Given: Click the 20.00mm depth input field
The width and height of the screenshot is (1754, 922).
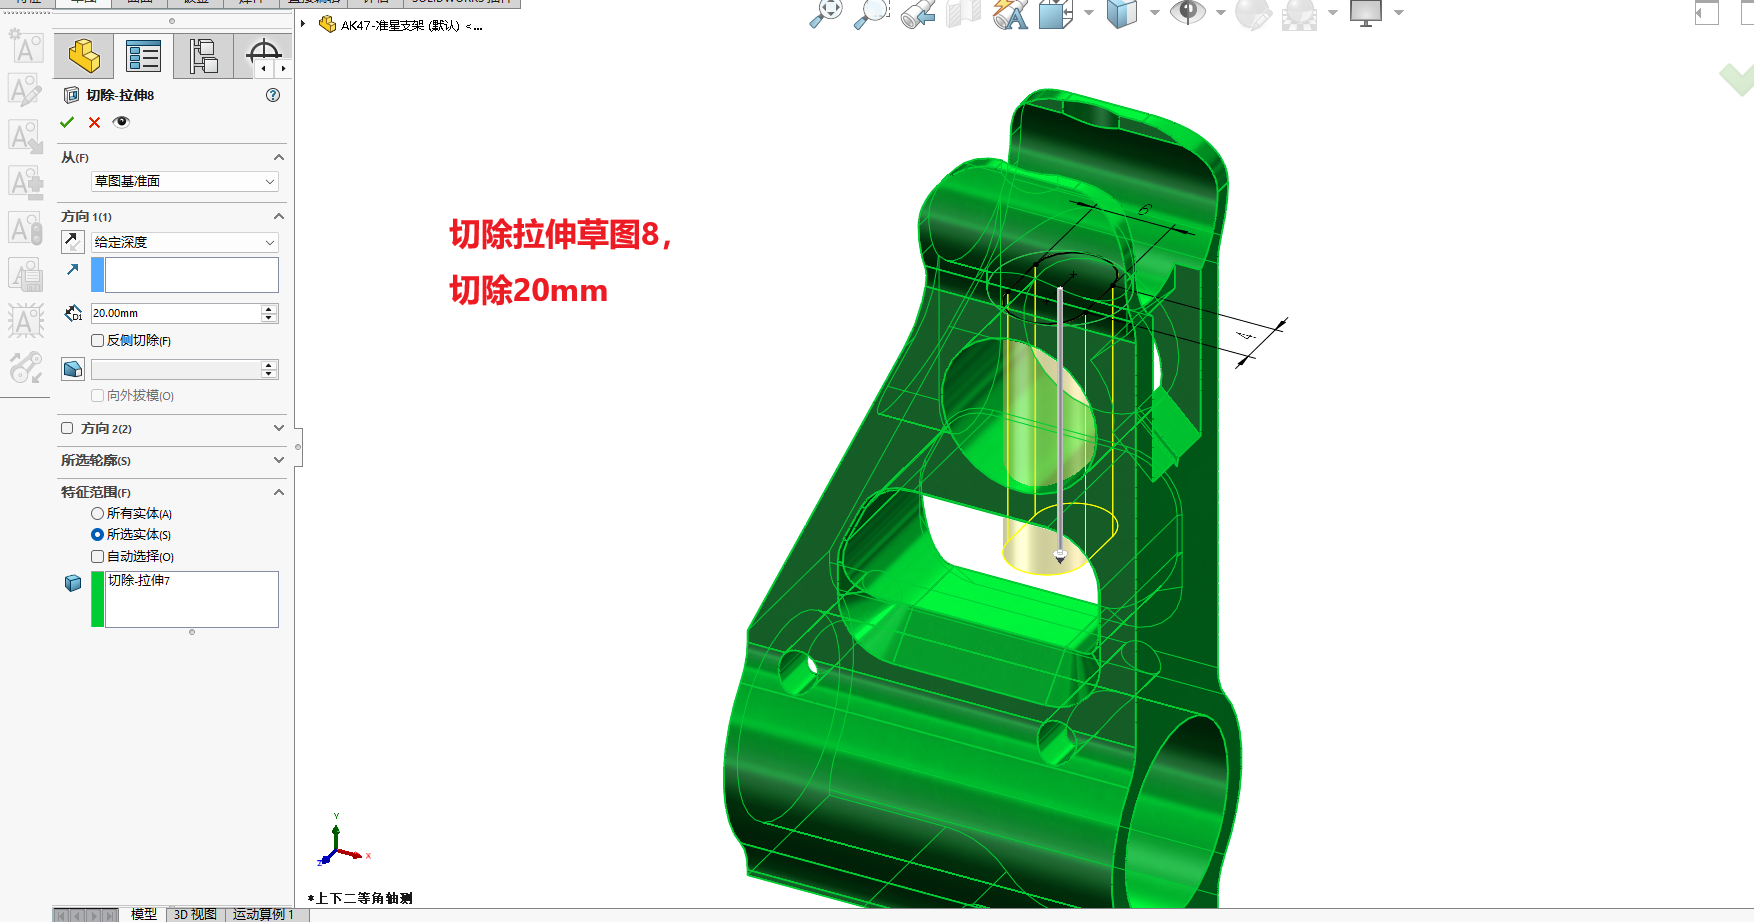Looking at the screenshot, I should point(176,313).
